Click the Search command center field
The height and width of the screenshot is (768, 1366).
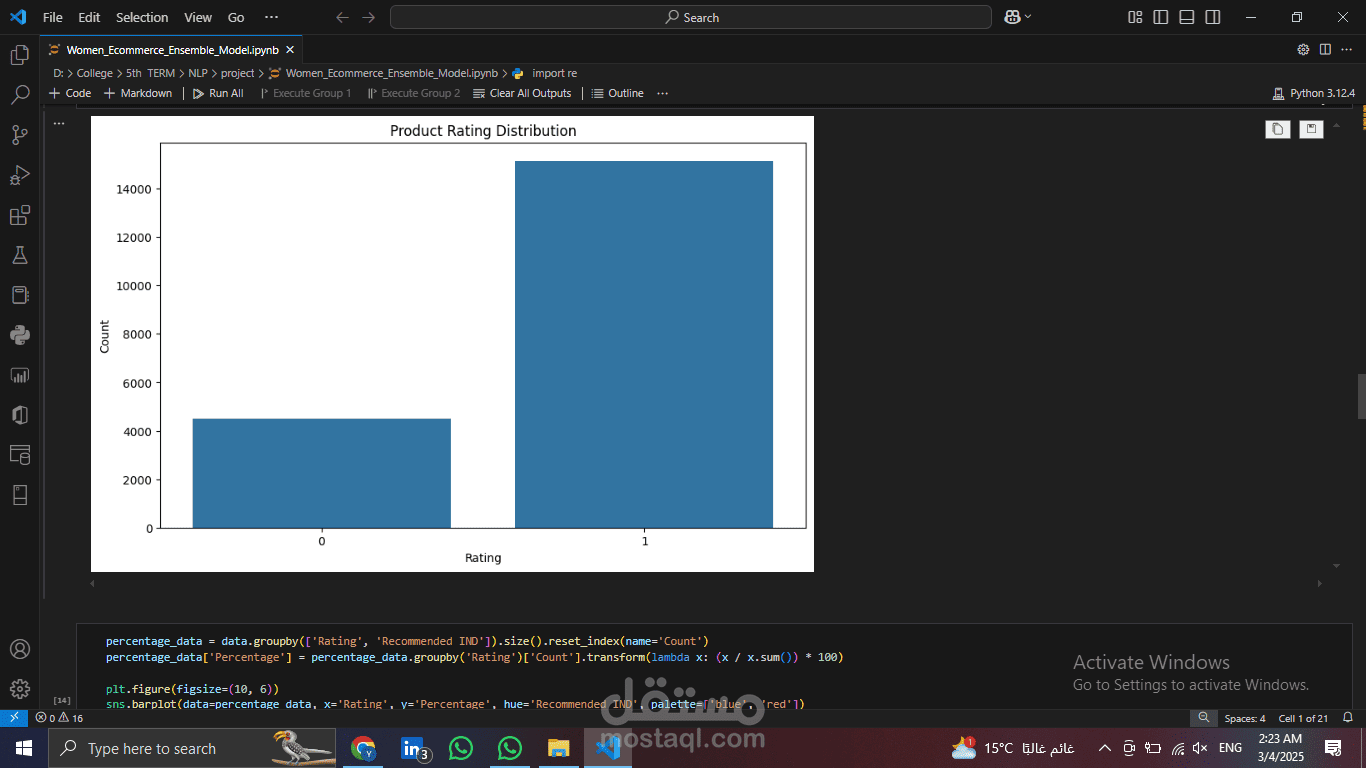[x=691, y=17]
